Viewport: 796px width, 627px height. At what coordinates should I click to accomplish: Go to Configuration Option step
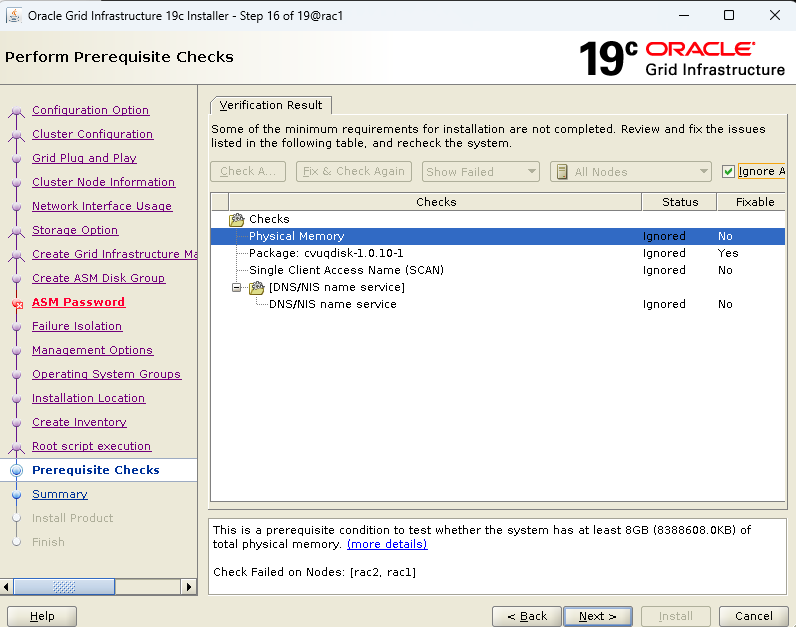pos(90,110)
